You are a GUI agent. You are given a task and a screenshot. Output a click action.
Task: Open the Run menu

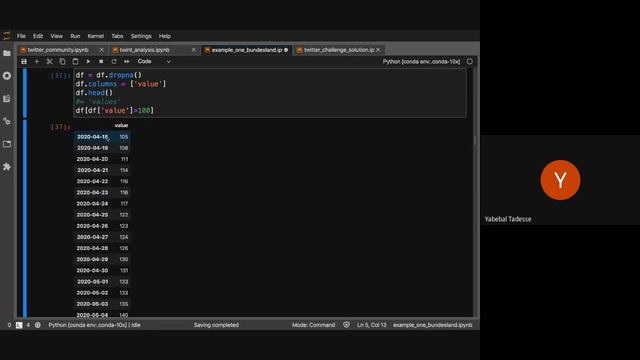point(75,36)
